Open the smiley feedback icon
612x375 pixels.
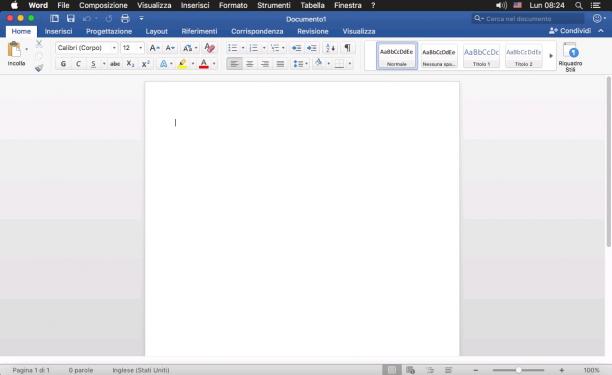coord(597,18)
